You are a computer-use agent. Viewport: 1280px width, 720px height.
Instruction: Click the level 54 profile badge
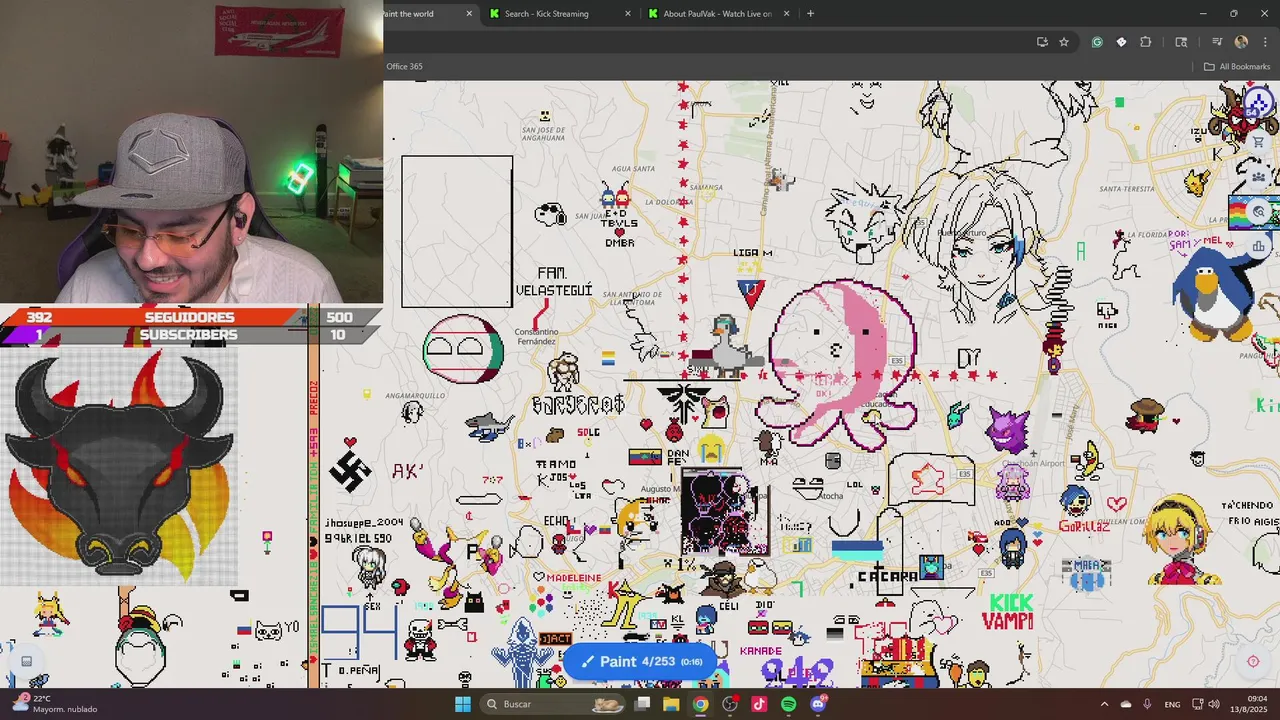pos(1258,102)
